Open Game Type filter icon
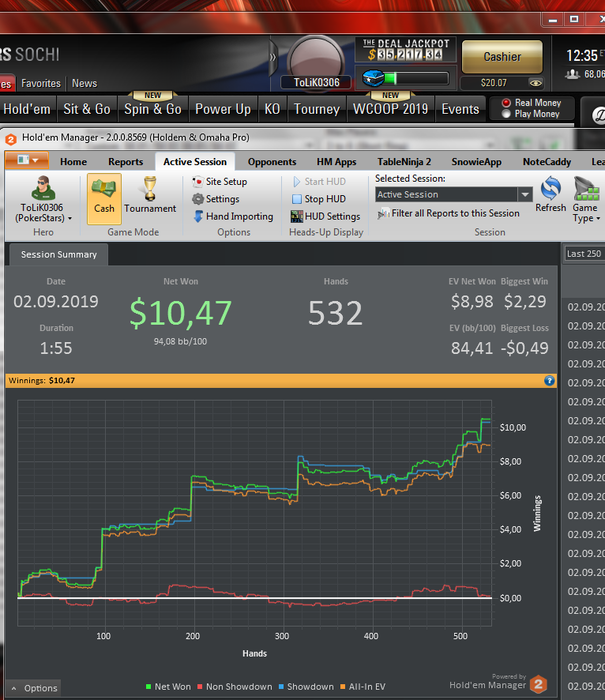 (586, 188)
